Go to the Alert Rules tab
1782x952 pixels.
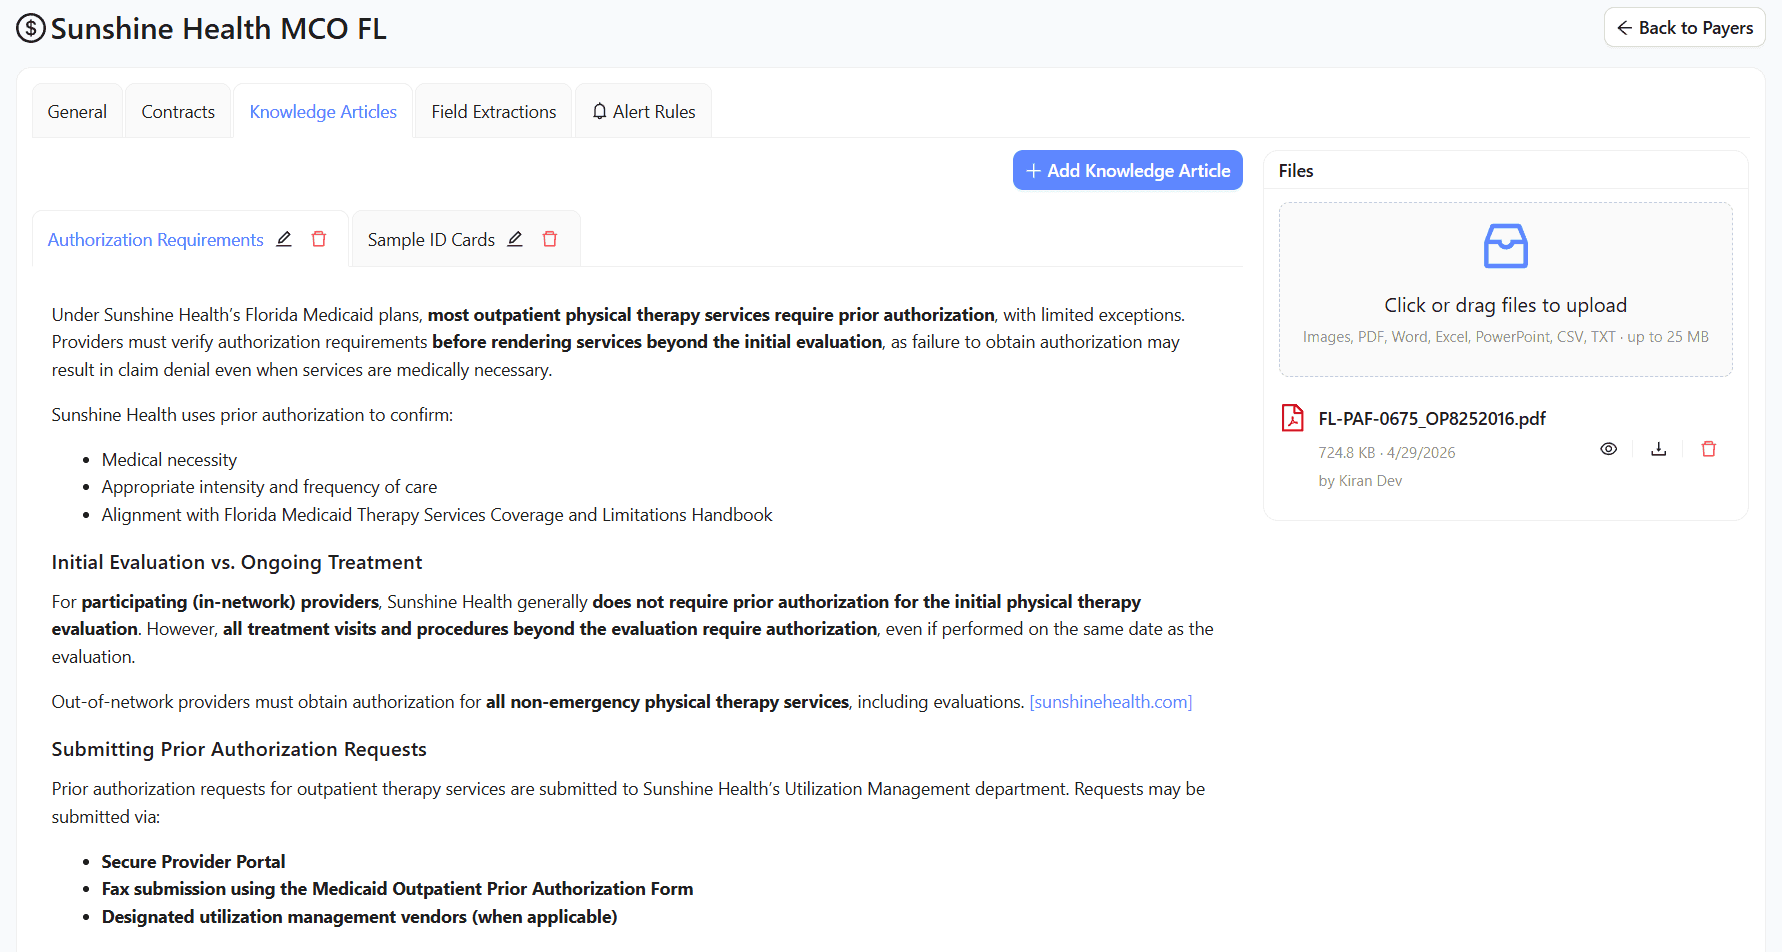pos(643,112)
